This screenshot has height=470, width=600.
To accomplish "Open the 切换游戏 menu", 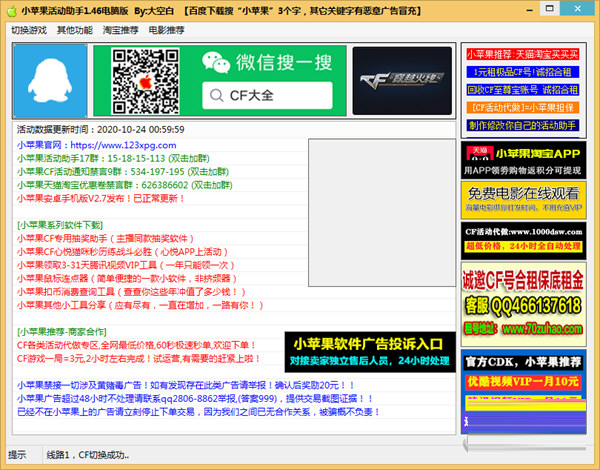I will [29, 30].
